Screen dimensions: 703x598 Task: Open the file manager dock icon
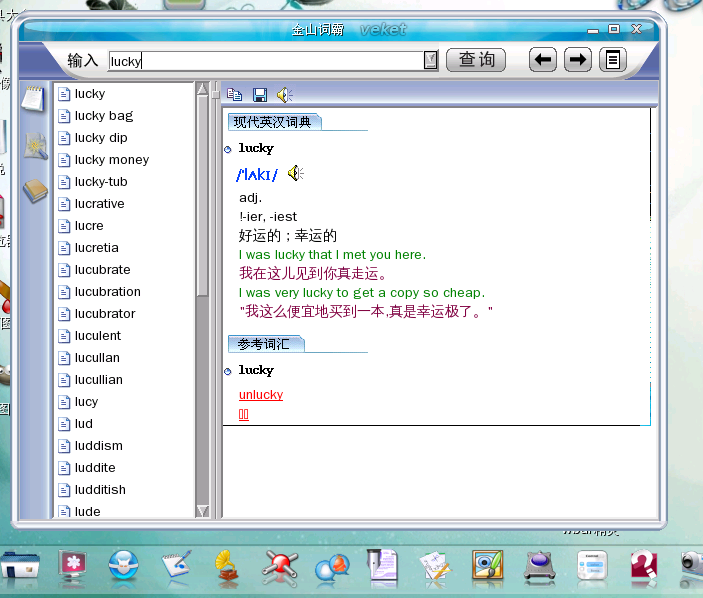tap(20, 566)
